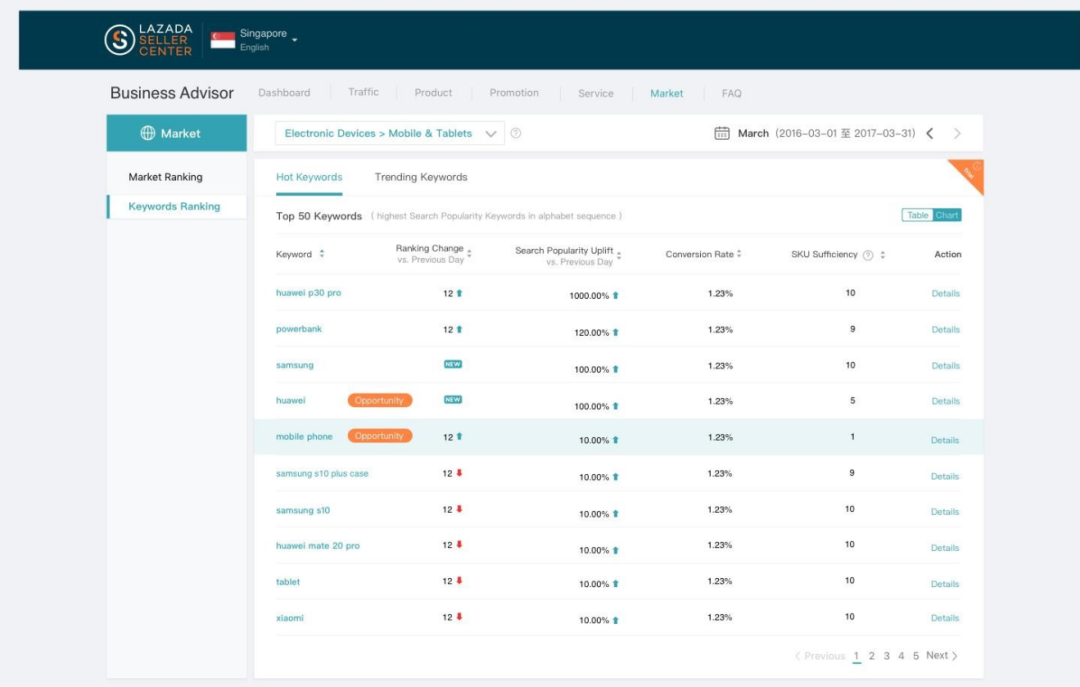This screenshot has height=687, width=1080.
Task: Go to page 3 of keywords
Action: pyautogui.click(x=886, y=656)
